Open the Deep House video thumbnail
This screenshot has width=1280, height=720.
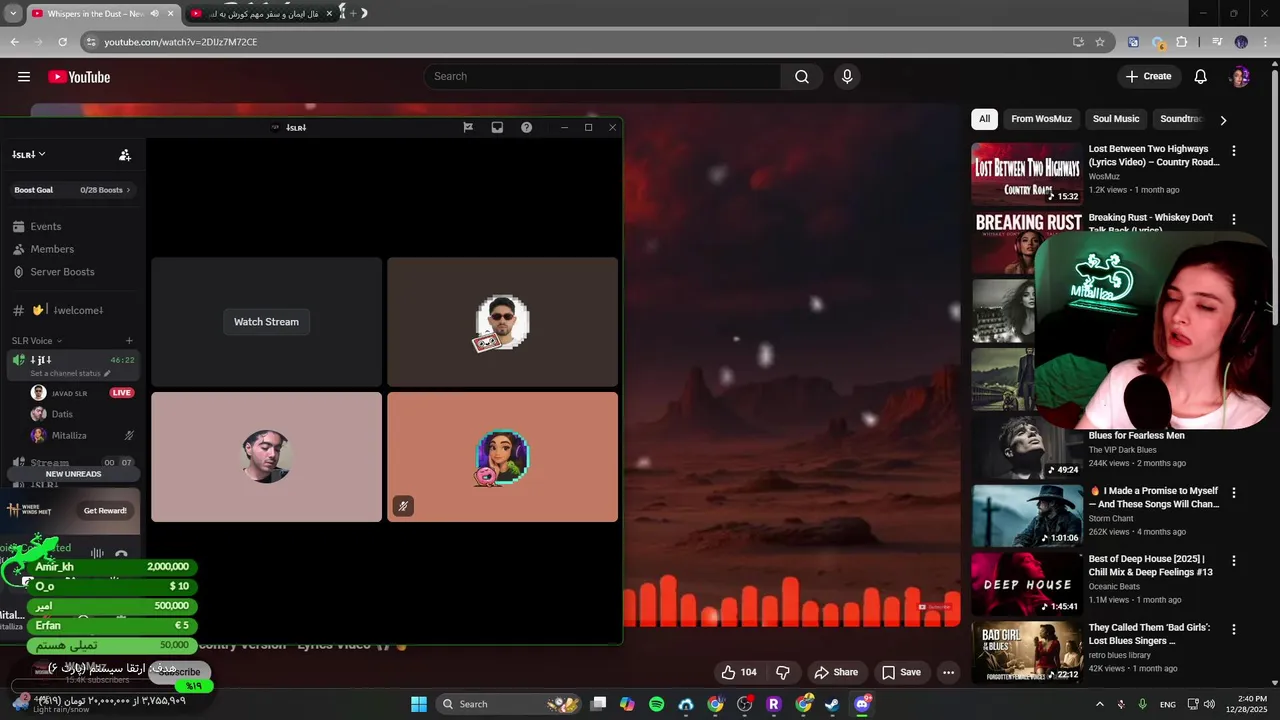[x=1027, y=584]
